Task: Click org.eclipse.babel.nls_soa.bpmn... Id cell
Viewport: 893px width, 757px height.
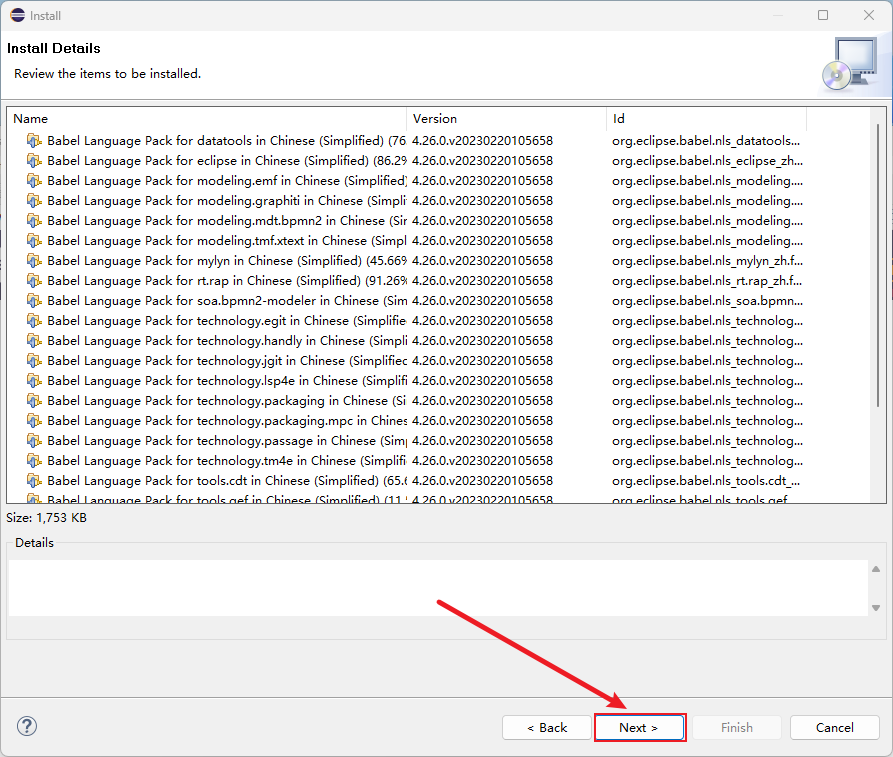Action: tap(707, 301)
